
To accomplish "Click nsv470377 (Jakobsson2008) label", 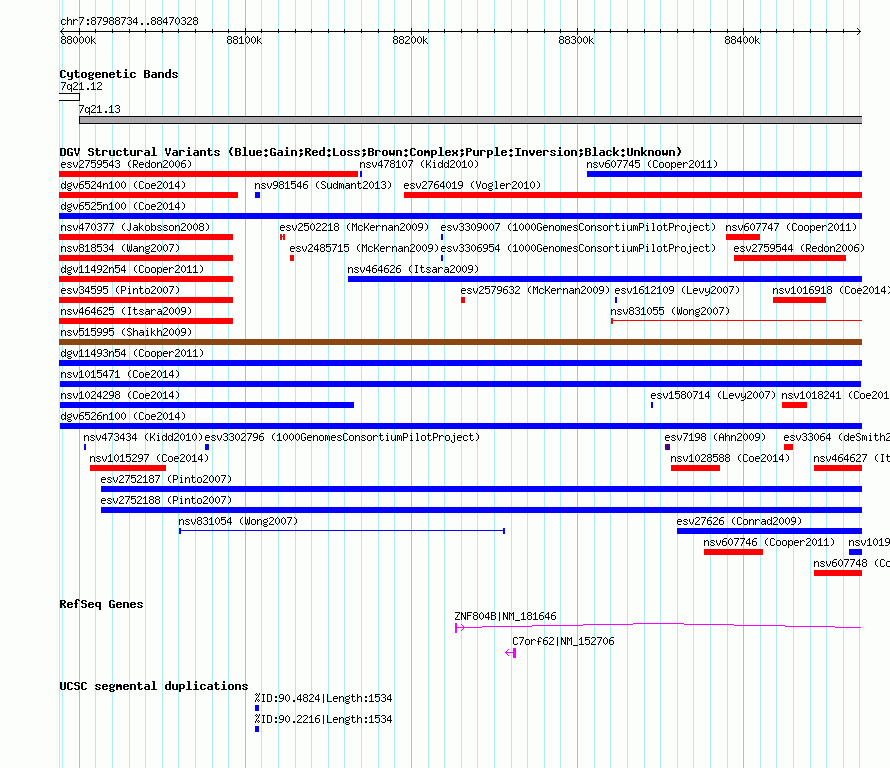I will 135,228.
